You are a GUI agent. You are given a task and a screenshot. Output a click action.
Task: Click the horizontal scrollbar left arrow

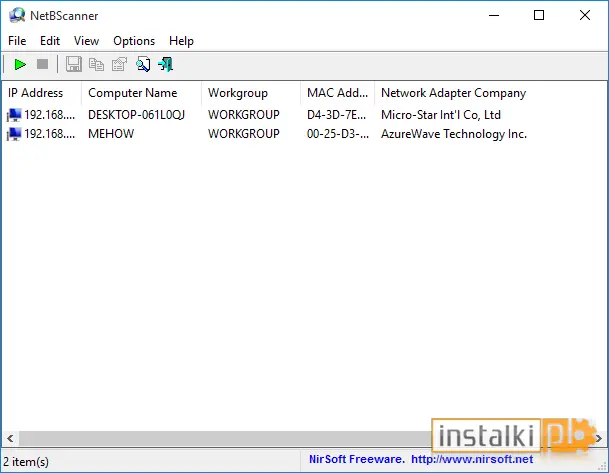pos(10,439)
